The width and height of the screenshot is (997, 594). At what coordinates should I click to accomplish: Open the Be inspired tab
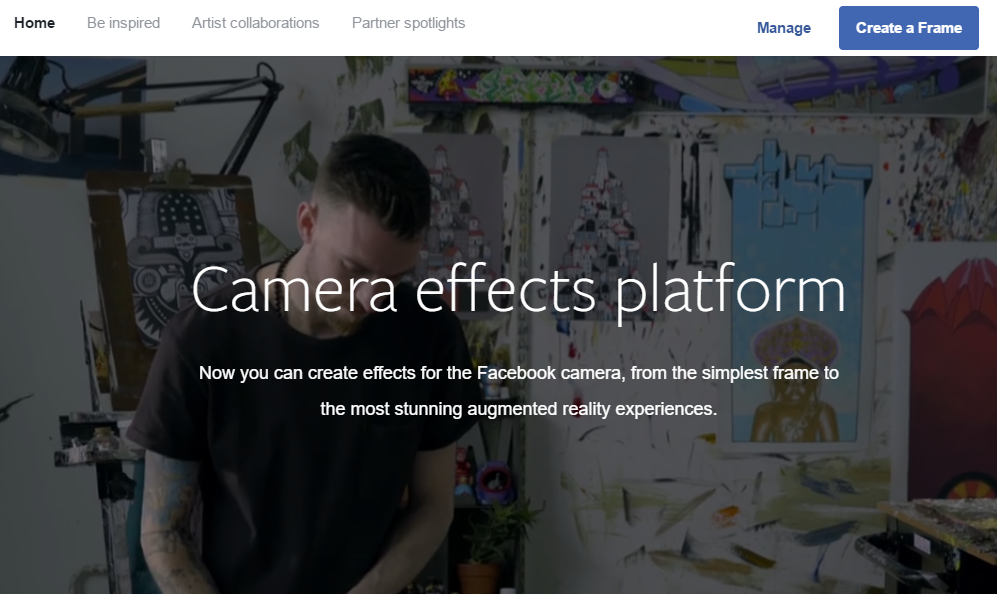(123, 23)
